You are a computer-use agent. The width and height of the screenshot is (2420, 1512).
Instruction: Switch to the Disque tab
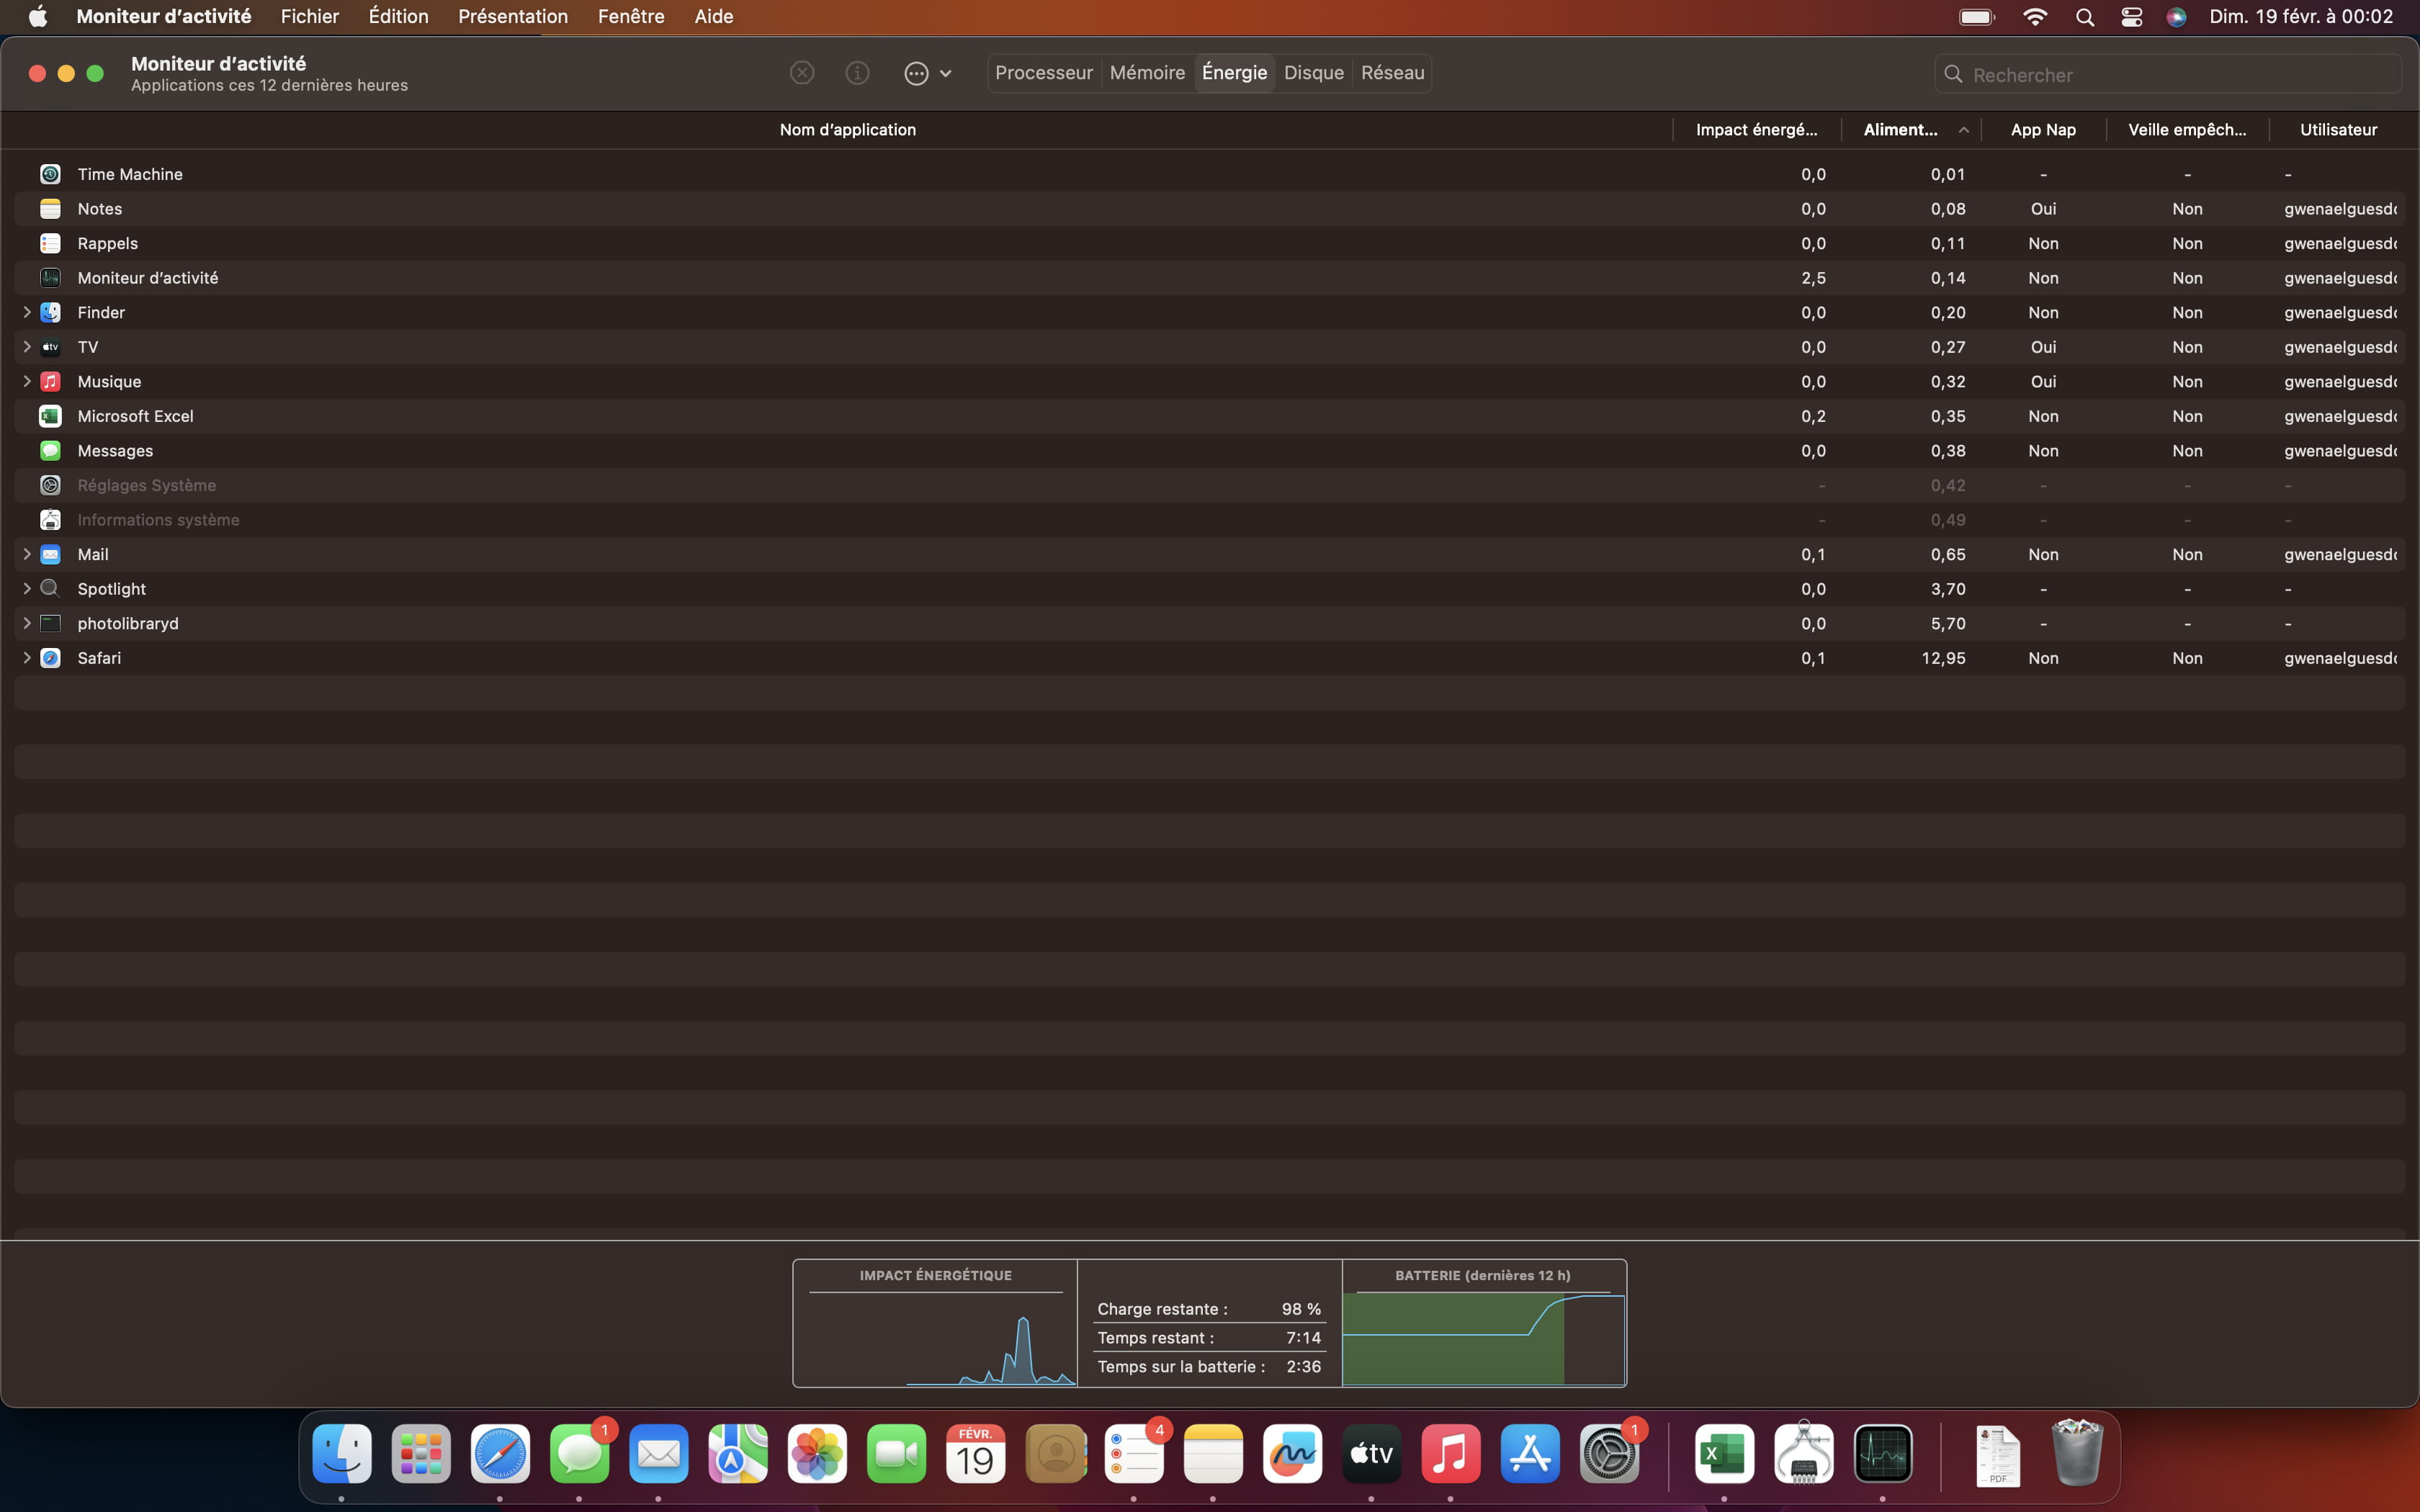[1313, 73]
